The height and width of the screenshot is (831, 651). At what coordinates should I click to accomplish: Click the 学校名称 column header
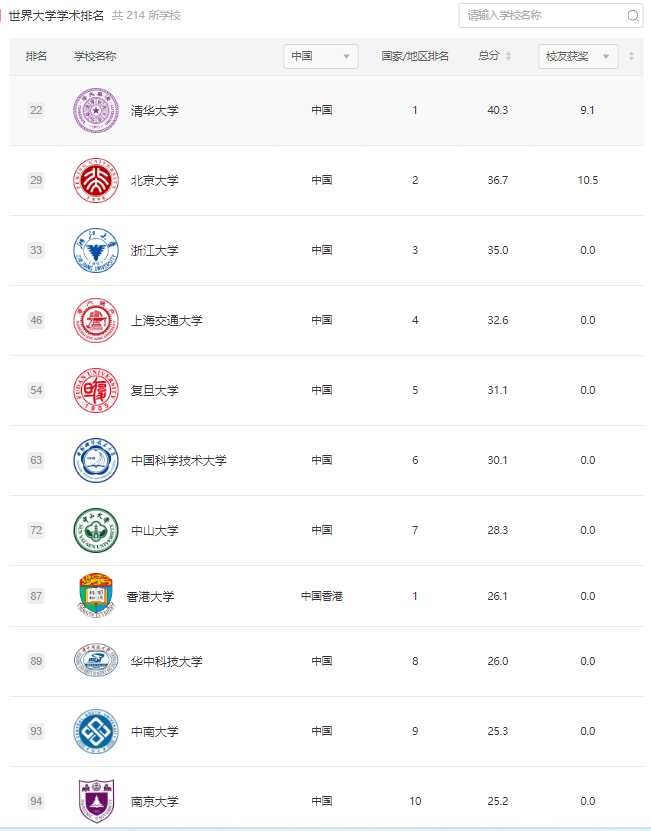point(95,57)
